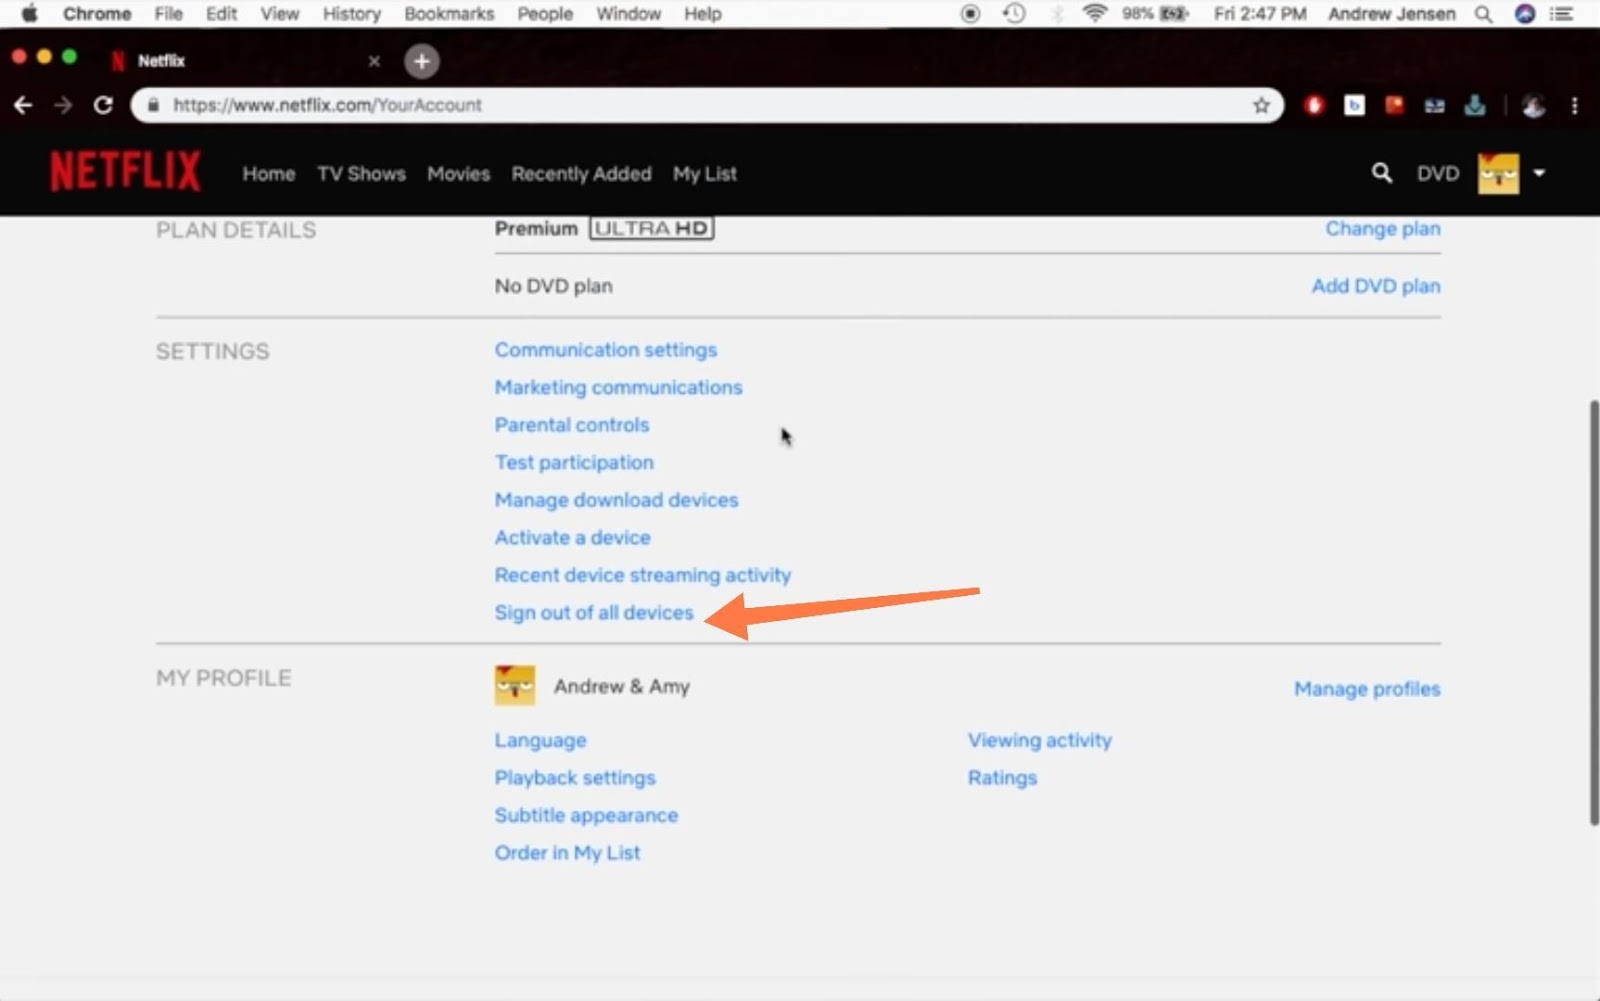Click the browser forward arrow
This screenshot has width=1600, height=1001.
[x=63, y=105]
